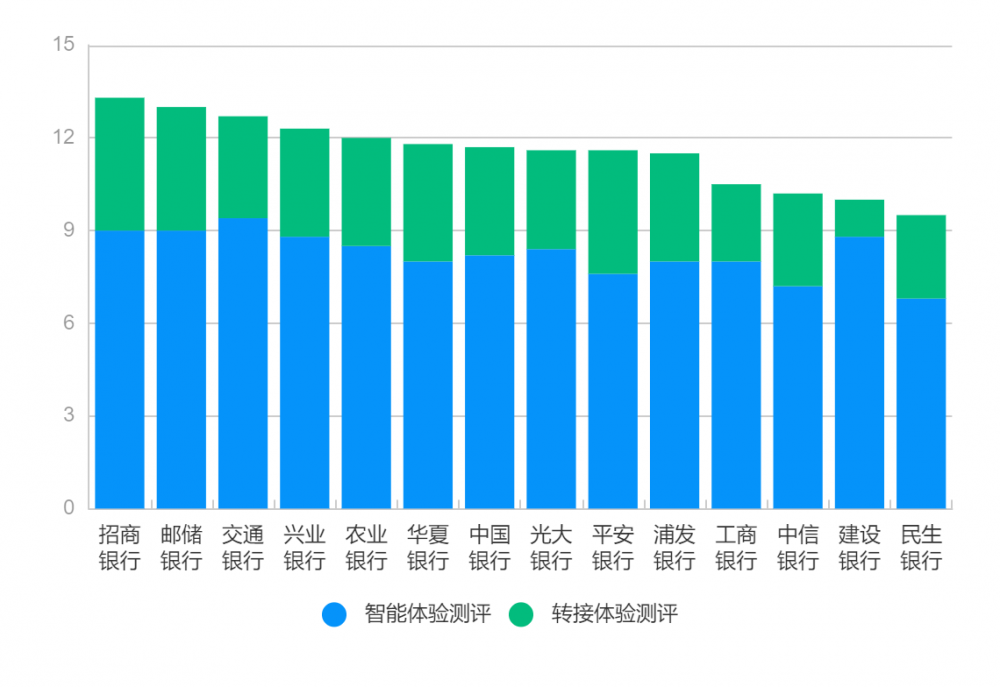Screen dimensions: 1000x687
Task: Select 华夏银行's green bar segment
Action: click(x=428, y=203)
